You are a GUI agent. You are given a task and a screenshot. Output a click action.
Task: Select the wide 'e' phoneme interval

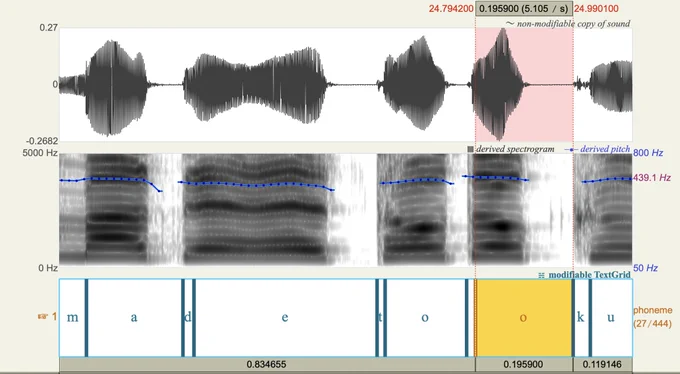coord(285,318)
